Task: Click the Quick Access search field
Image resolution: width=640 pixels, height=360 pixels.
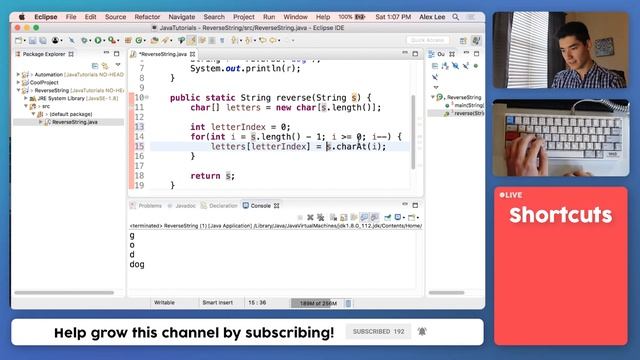Action: (428, 40)
